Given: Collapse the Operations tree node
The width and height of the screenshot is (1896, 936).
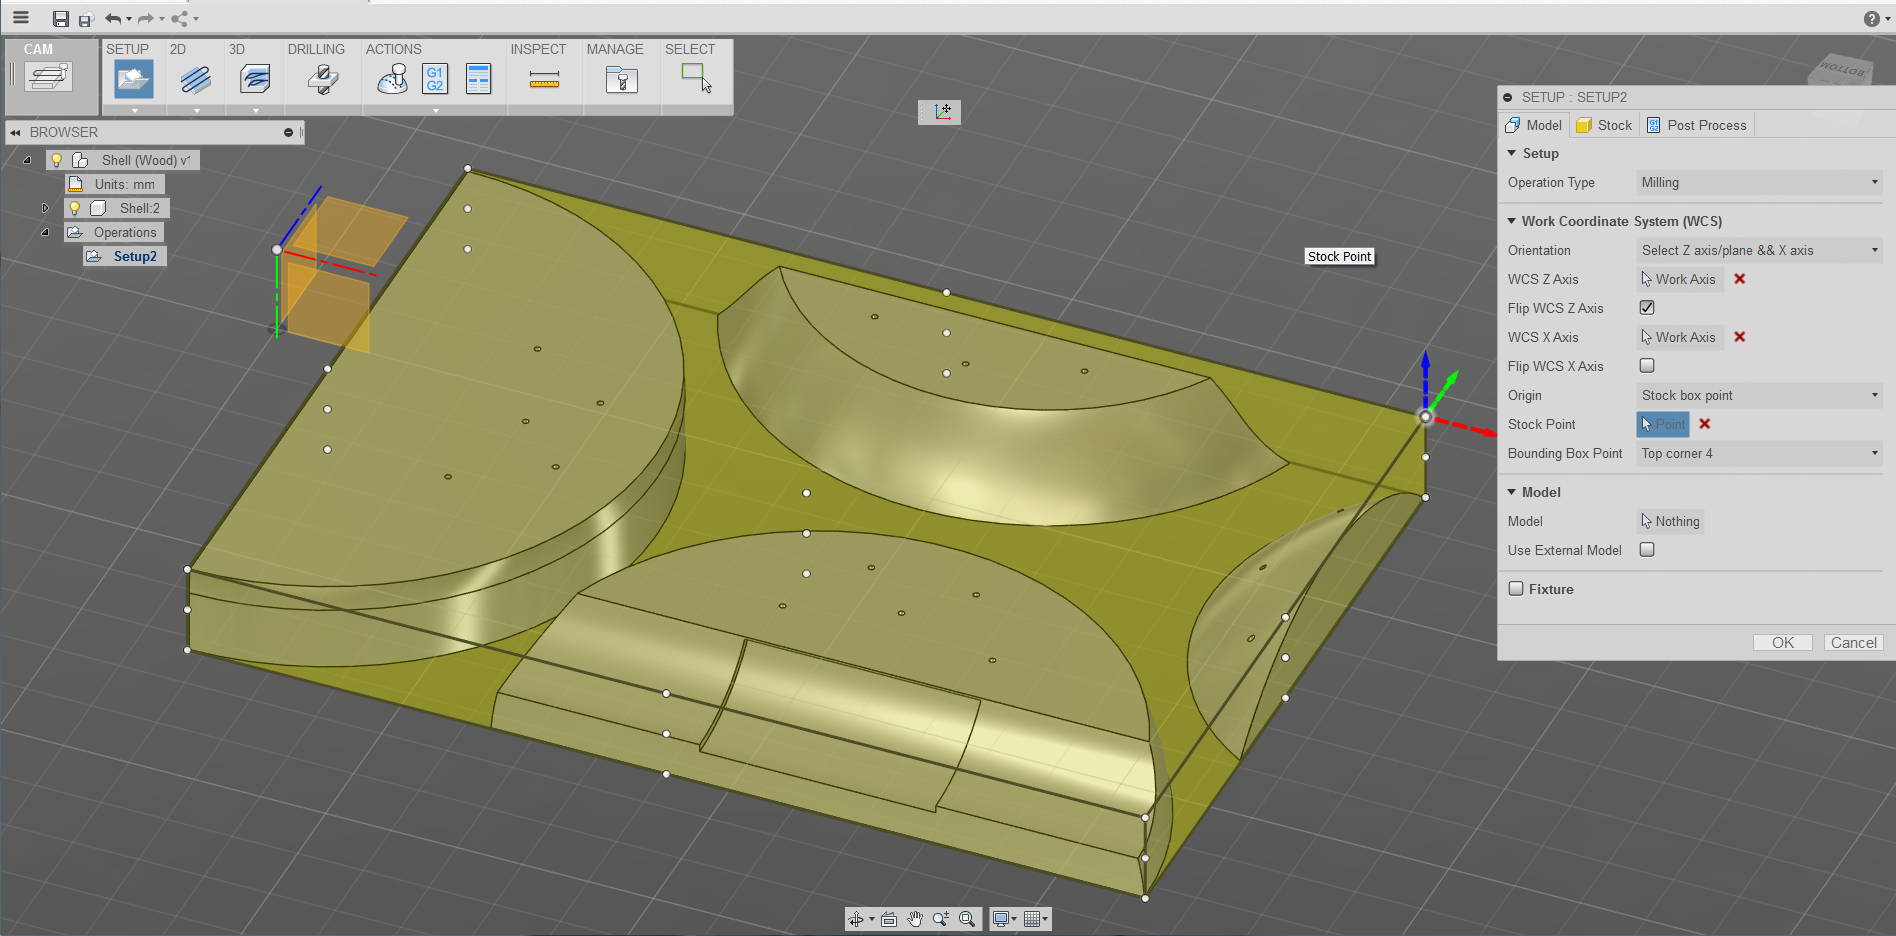Looking at the screenshot, I should point(45,232).
